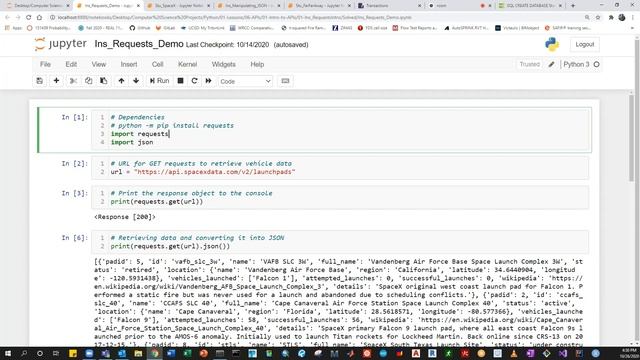
Task: Open Windows taskbar search
Action: 24,353
